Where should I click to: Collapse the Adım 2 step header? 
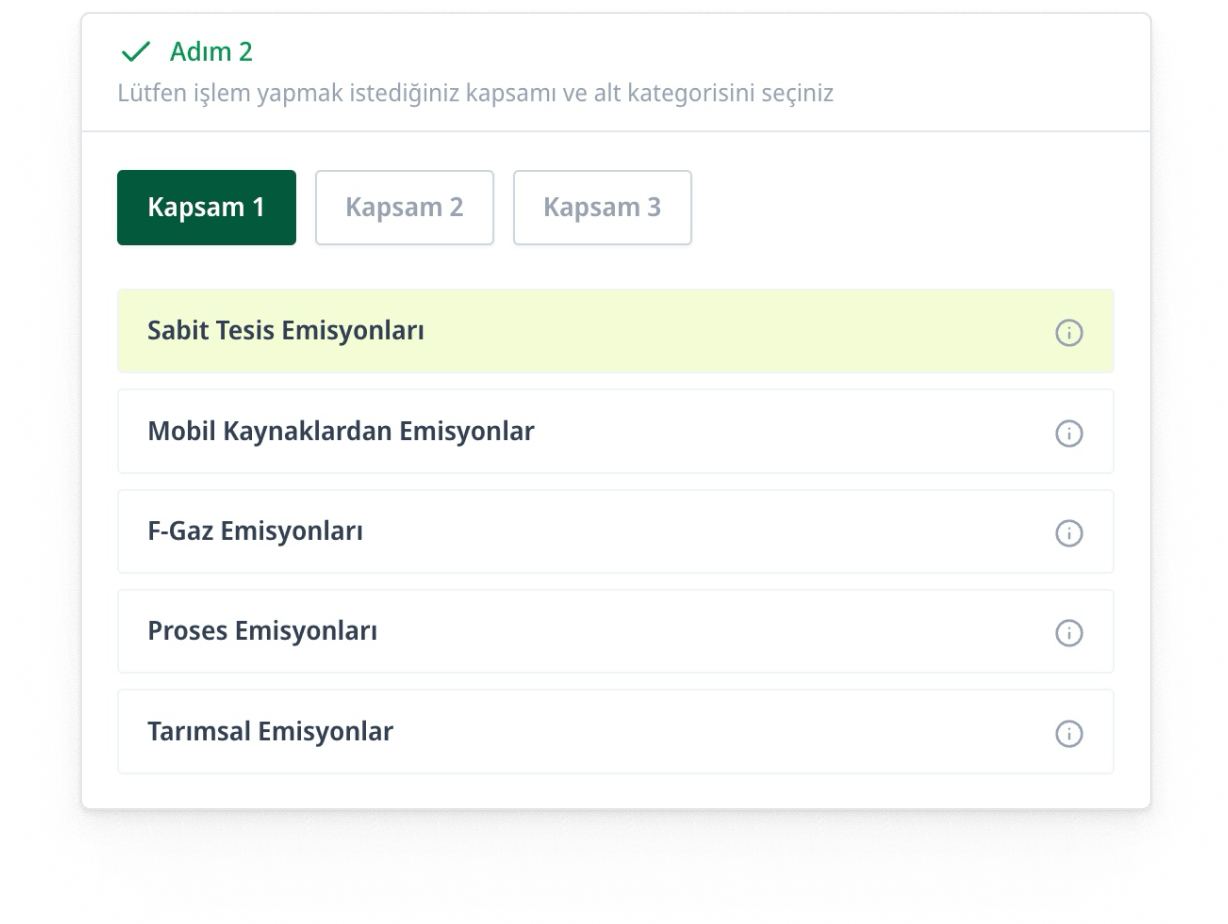tap(211, 52)
